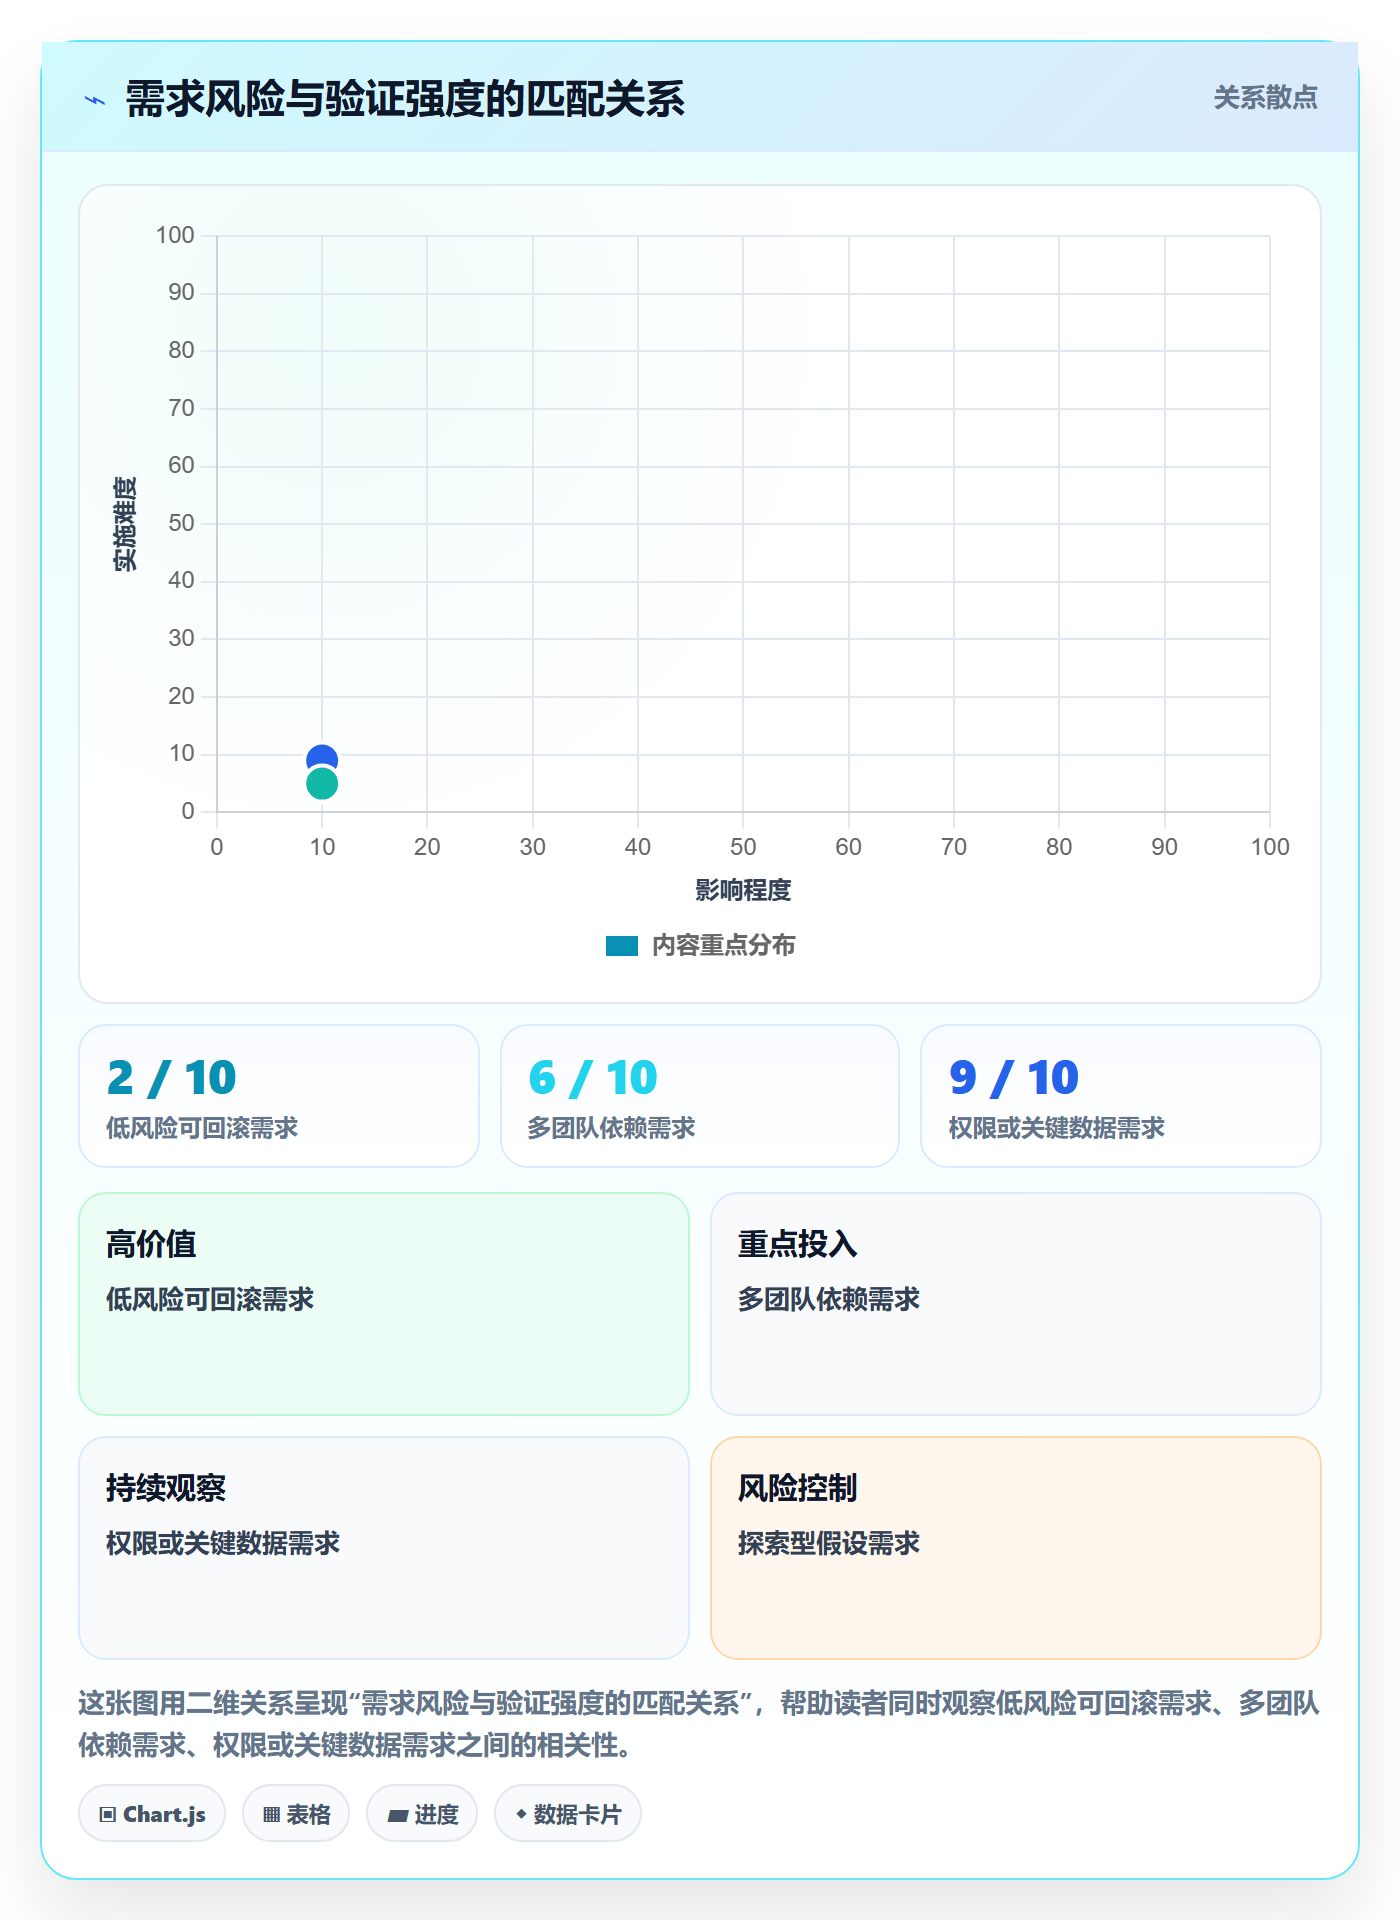Click the Chart.js tag chip
Image resolution: width=1400 pixels, height=1920 pixels.
[x=152, y=1813]
